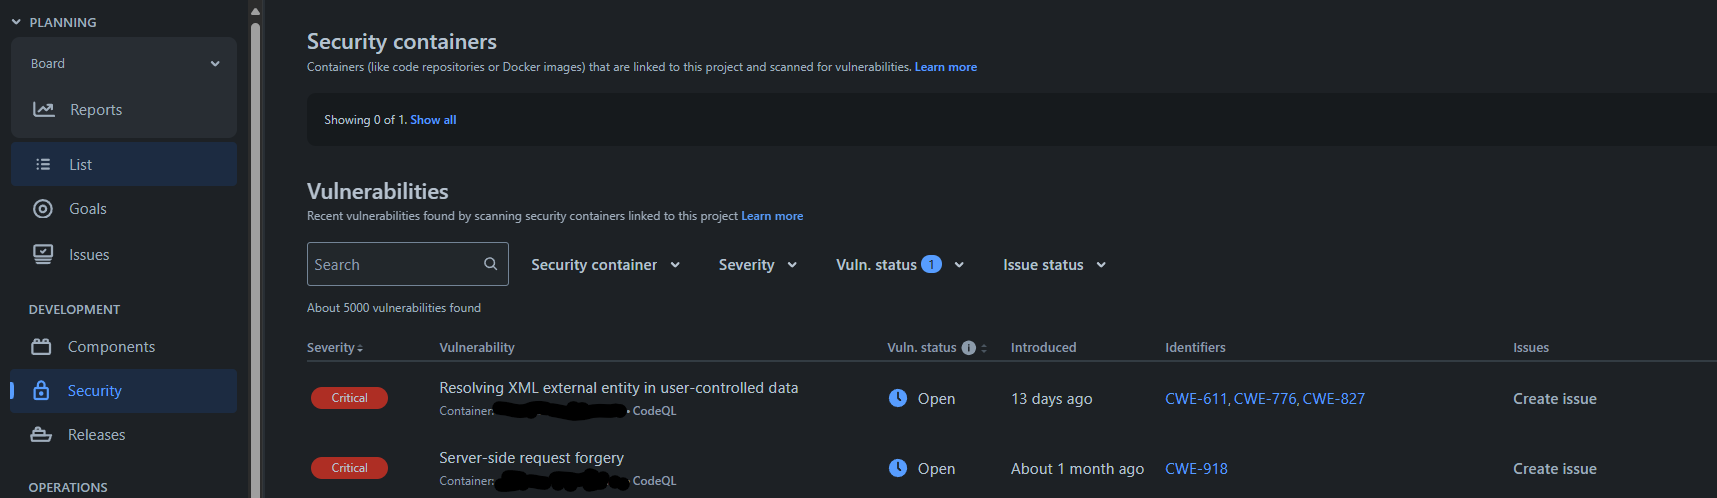Image resolution: width=1717 pixels, height=498 pixels.
Task: Open the Severity filter dropdown
Action: pyautogui.click(x=758, y=265)
